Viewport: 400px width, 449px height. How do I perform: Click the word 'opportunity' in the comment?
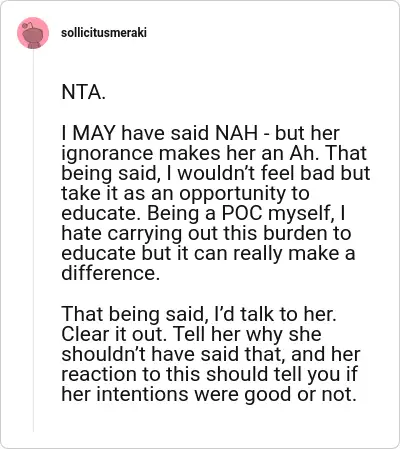click(x=233, y=194)
